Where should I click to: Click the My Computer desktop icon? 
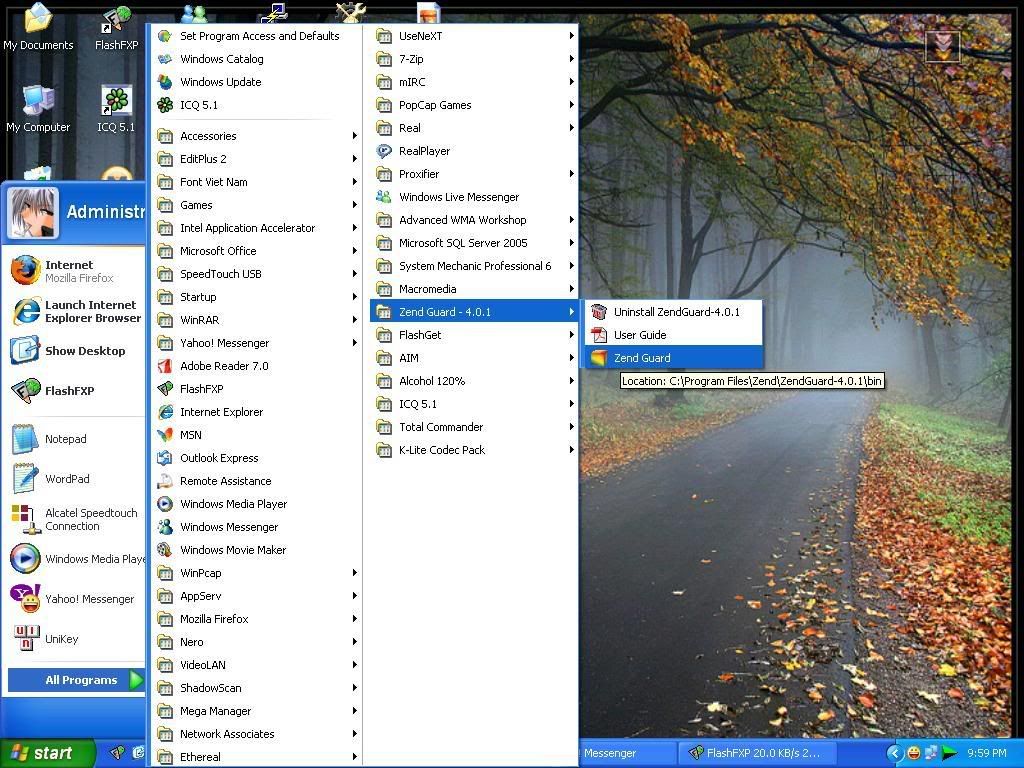pyautogui.click(x=38, y=101)
